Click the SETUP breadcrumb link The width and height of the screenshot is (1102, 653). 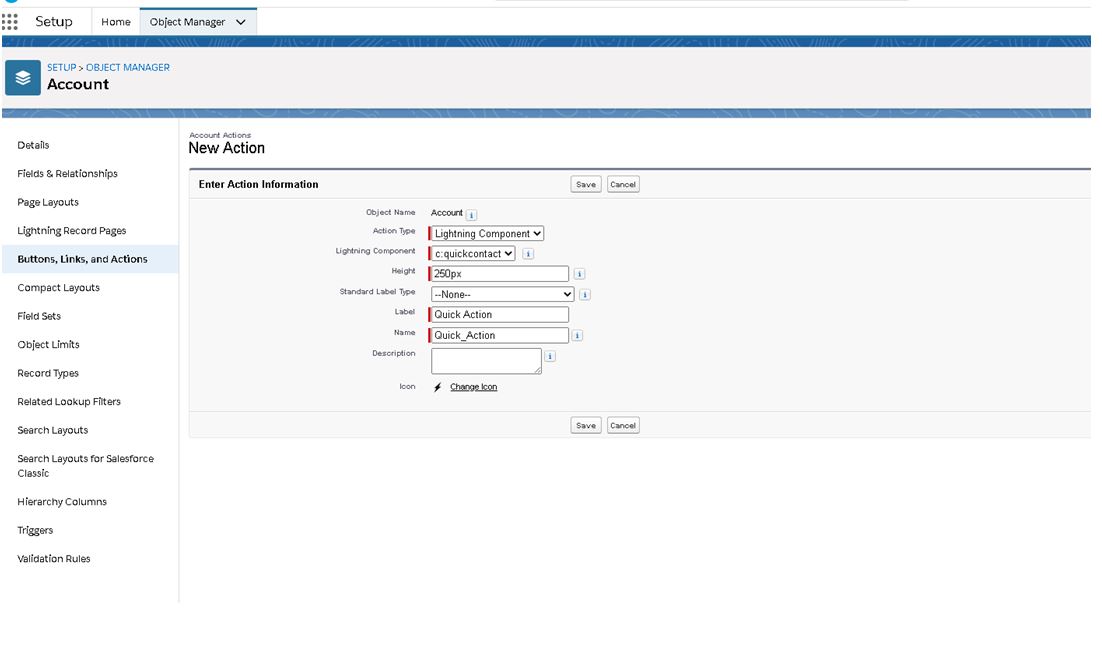tap(61, 67)
